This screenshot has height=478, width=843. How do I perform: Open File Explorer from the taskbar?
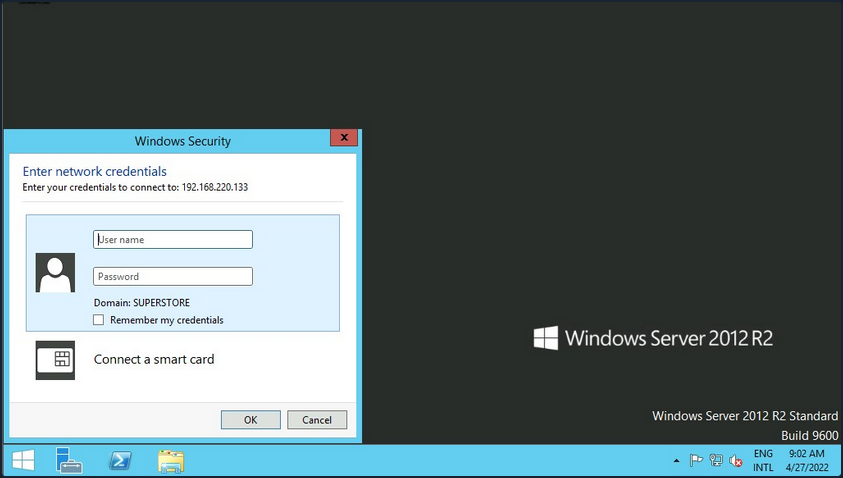pos(171,460)
